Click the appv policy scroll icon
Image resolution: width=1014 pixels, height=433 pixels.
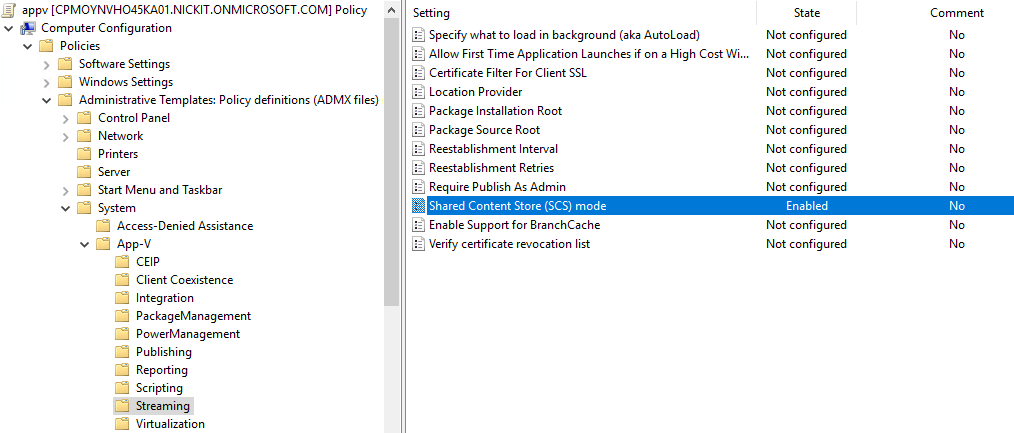pos(8,10)
